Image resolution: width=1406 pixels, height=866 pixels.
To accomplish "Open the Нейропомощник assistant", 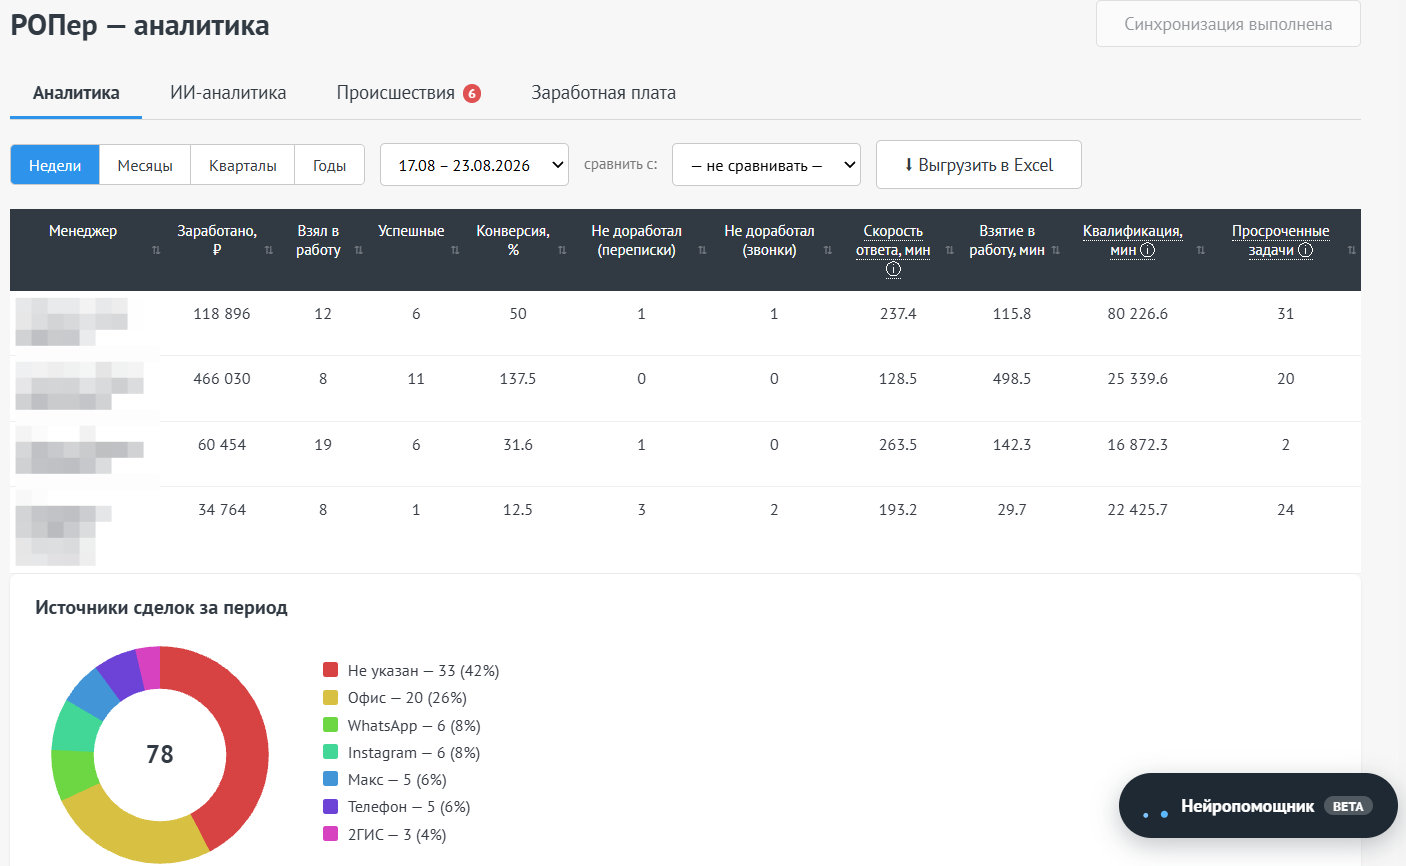I will point(1258,806).
